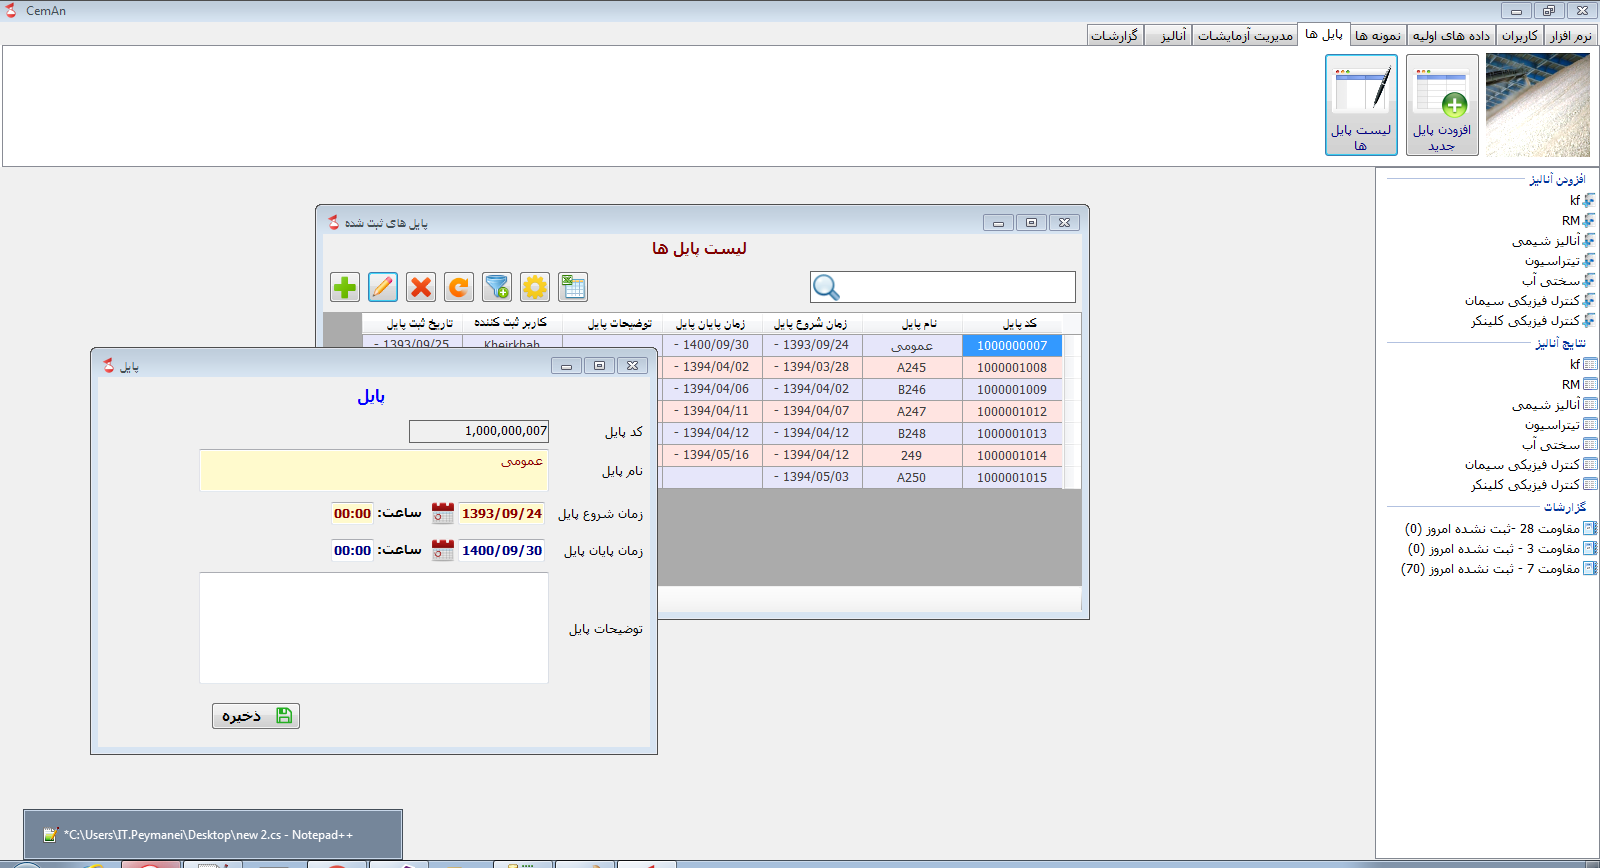Open کنترل فیزیکی سیمان under افزودن آنالیز
This screenshot has height=868, width=1600.
click(x=1530, y=301)
